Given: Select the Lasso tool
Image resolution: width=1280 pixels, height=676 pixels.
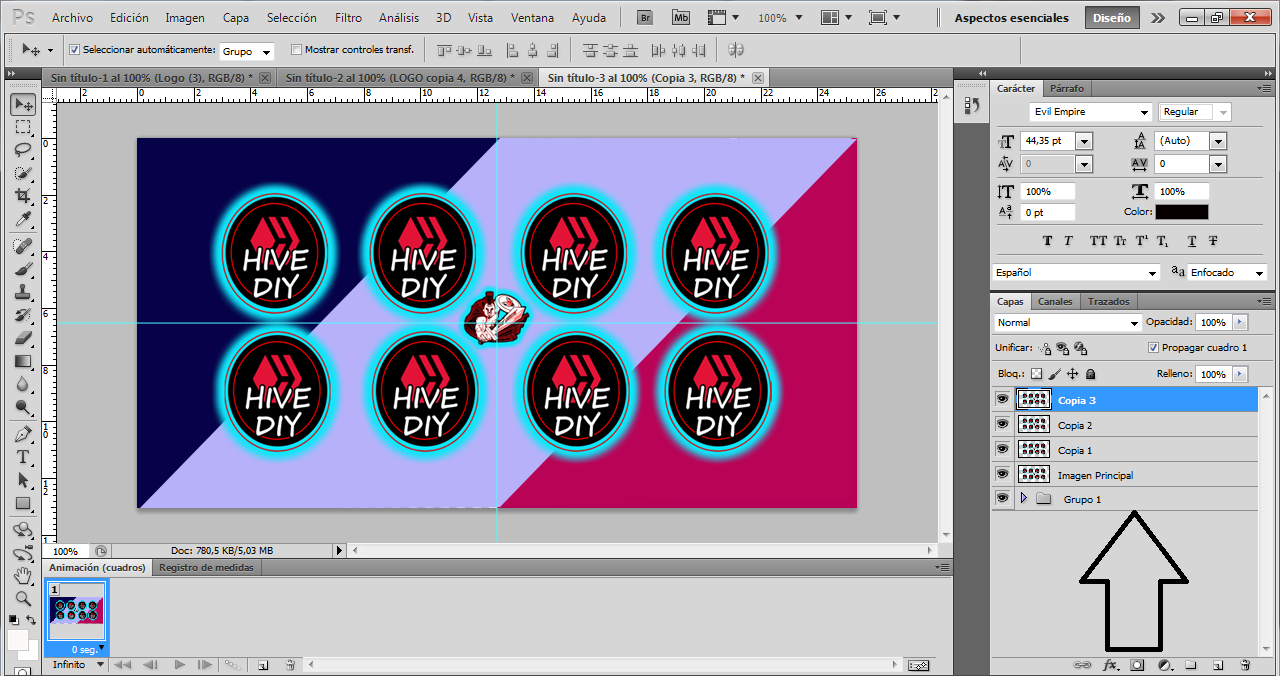Looking at the screenshot, I should [x=23, y=150].
